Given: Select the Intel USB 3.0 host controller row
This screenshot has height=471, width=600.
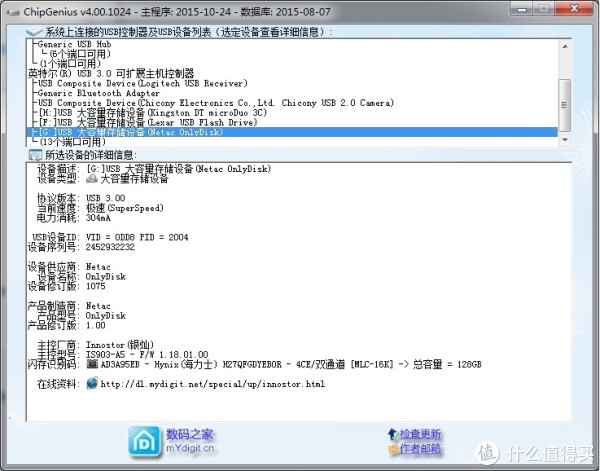Looking at the screenshot, I should 111,73.
